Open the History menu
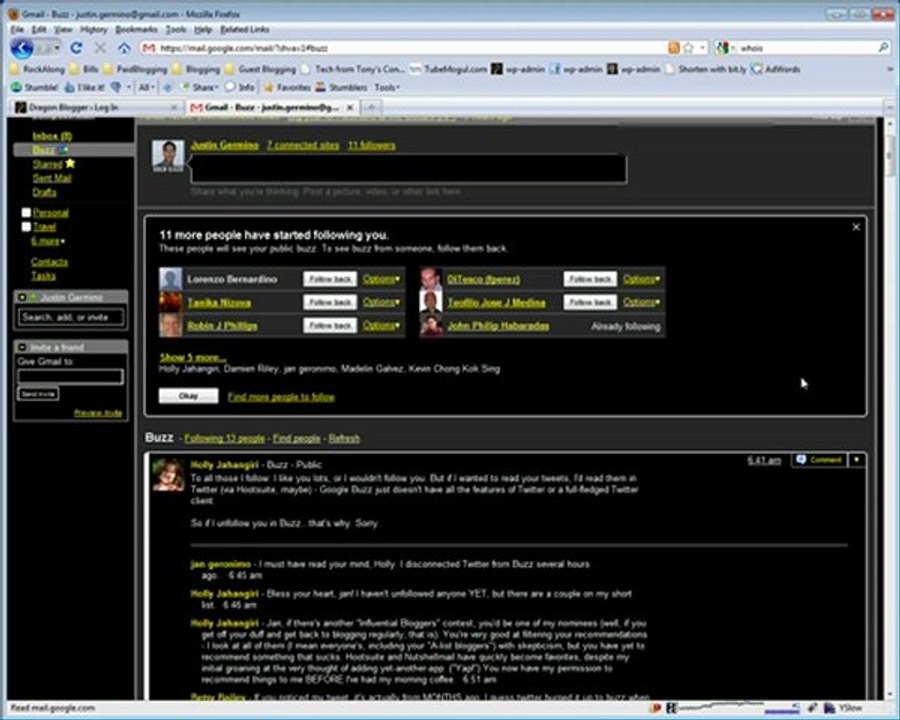The width and height of the screenshot is (900, 720). pyautogui.click(x=94, y=29)
